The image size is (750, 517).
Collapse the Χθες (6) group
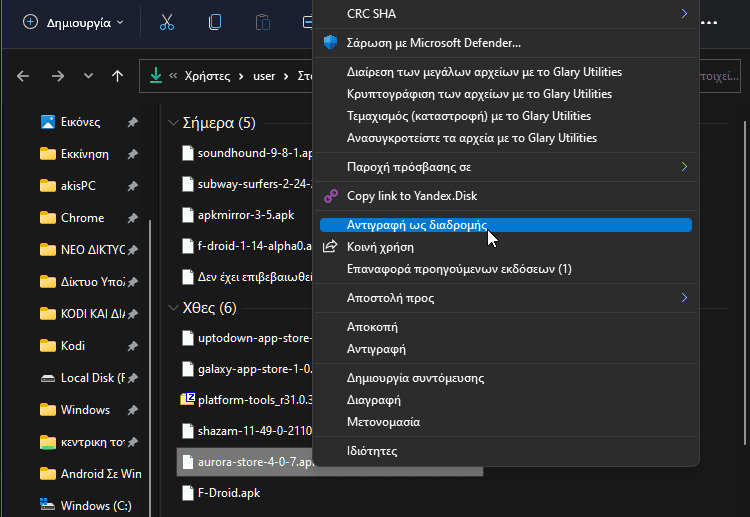[x=173, y=308]
